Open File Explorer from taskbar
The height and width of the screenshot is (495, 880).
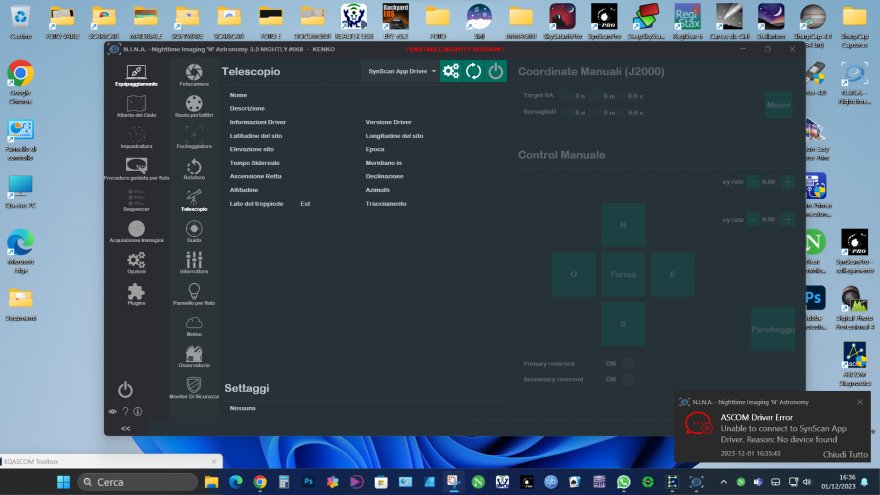point(211,482)
